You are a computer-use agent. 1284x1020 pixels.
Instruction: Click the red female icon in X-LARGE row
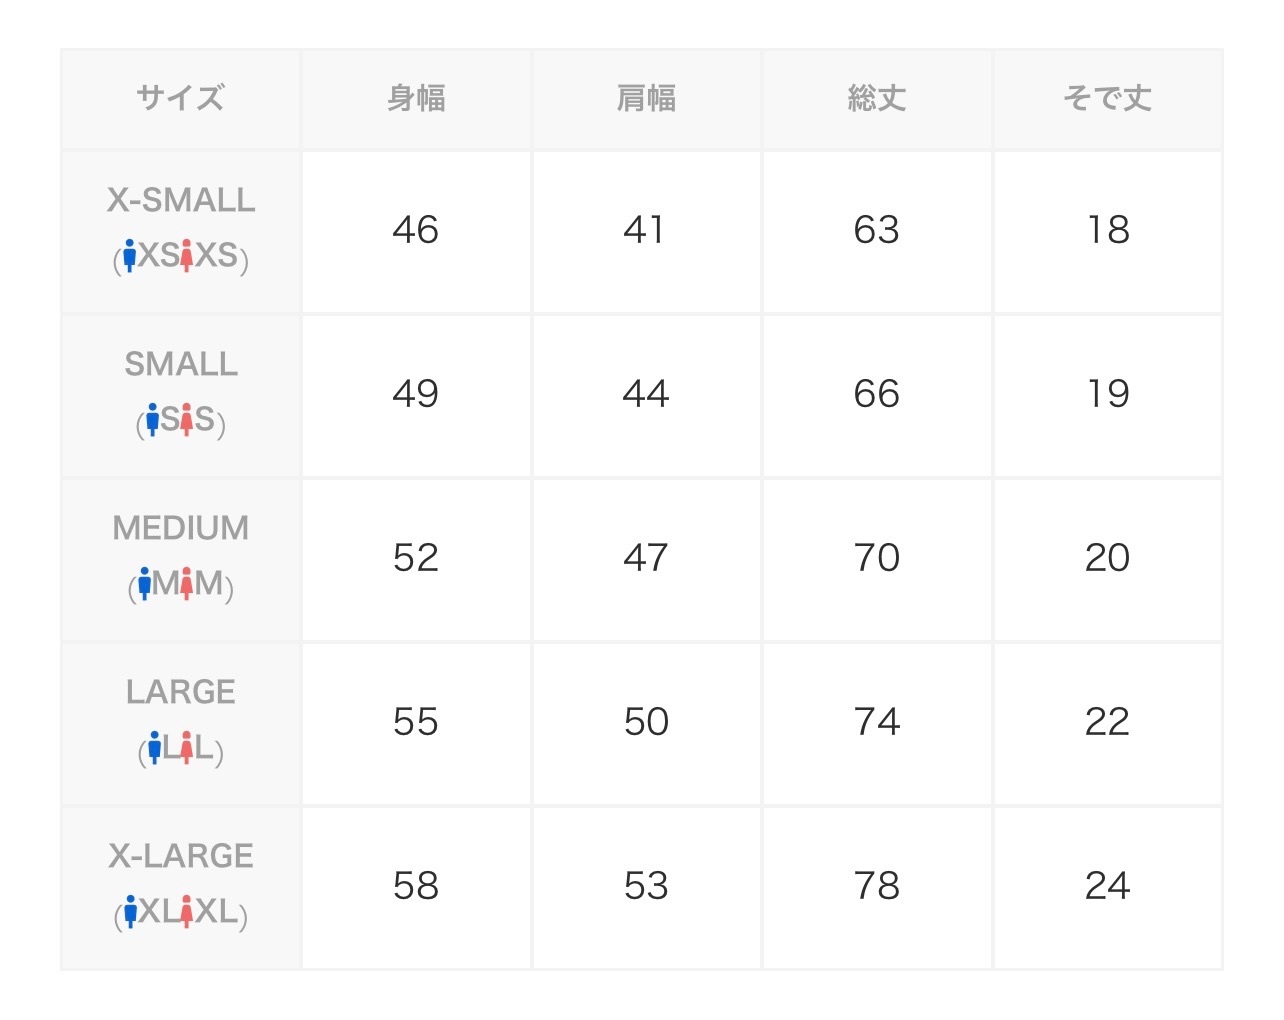tap(186, 912)
